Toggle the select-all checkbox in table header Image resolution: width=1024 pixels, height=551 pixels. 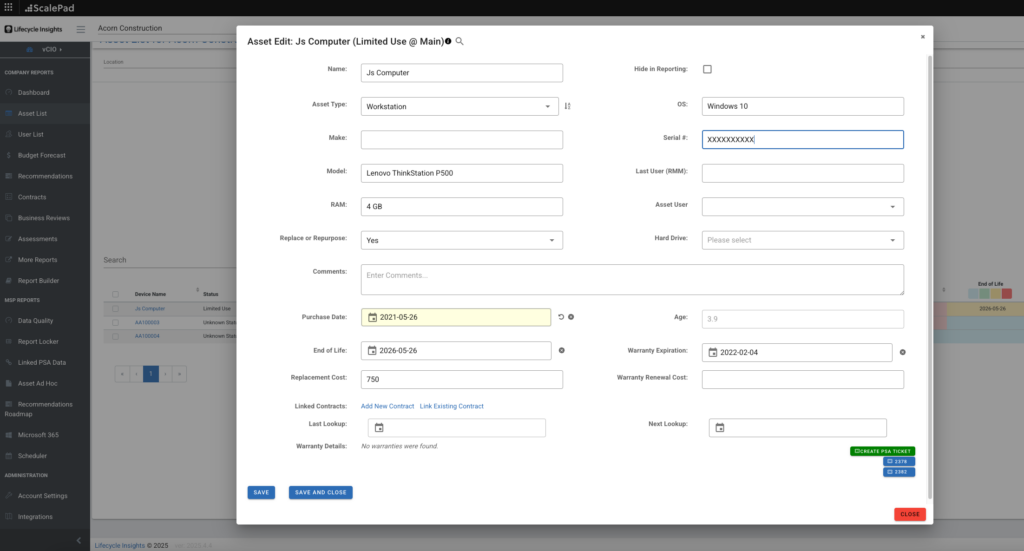click(x=116, y=294)
